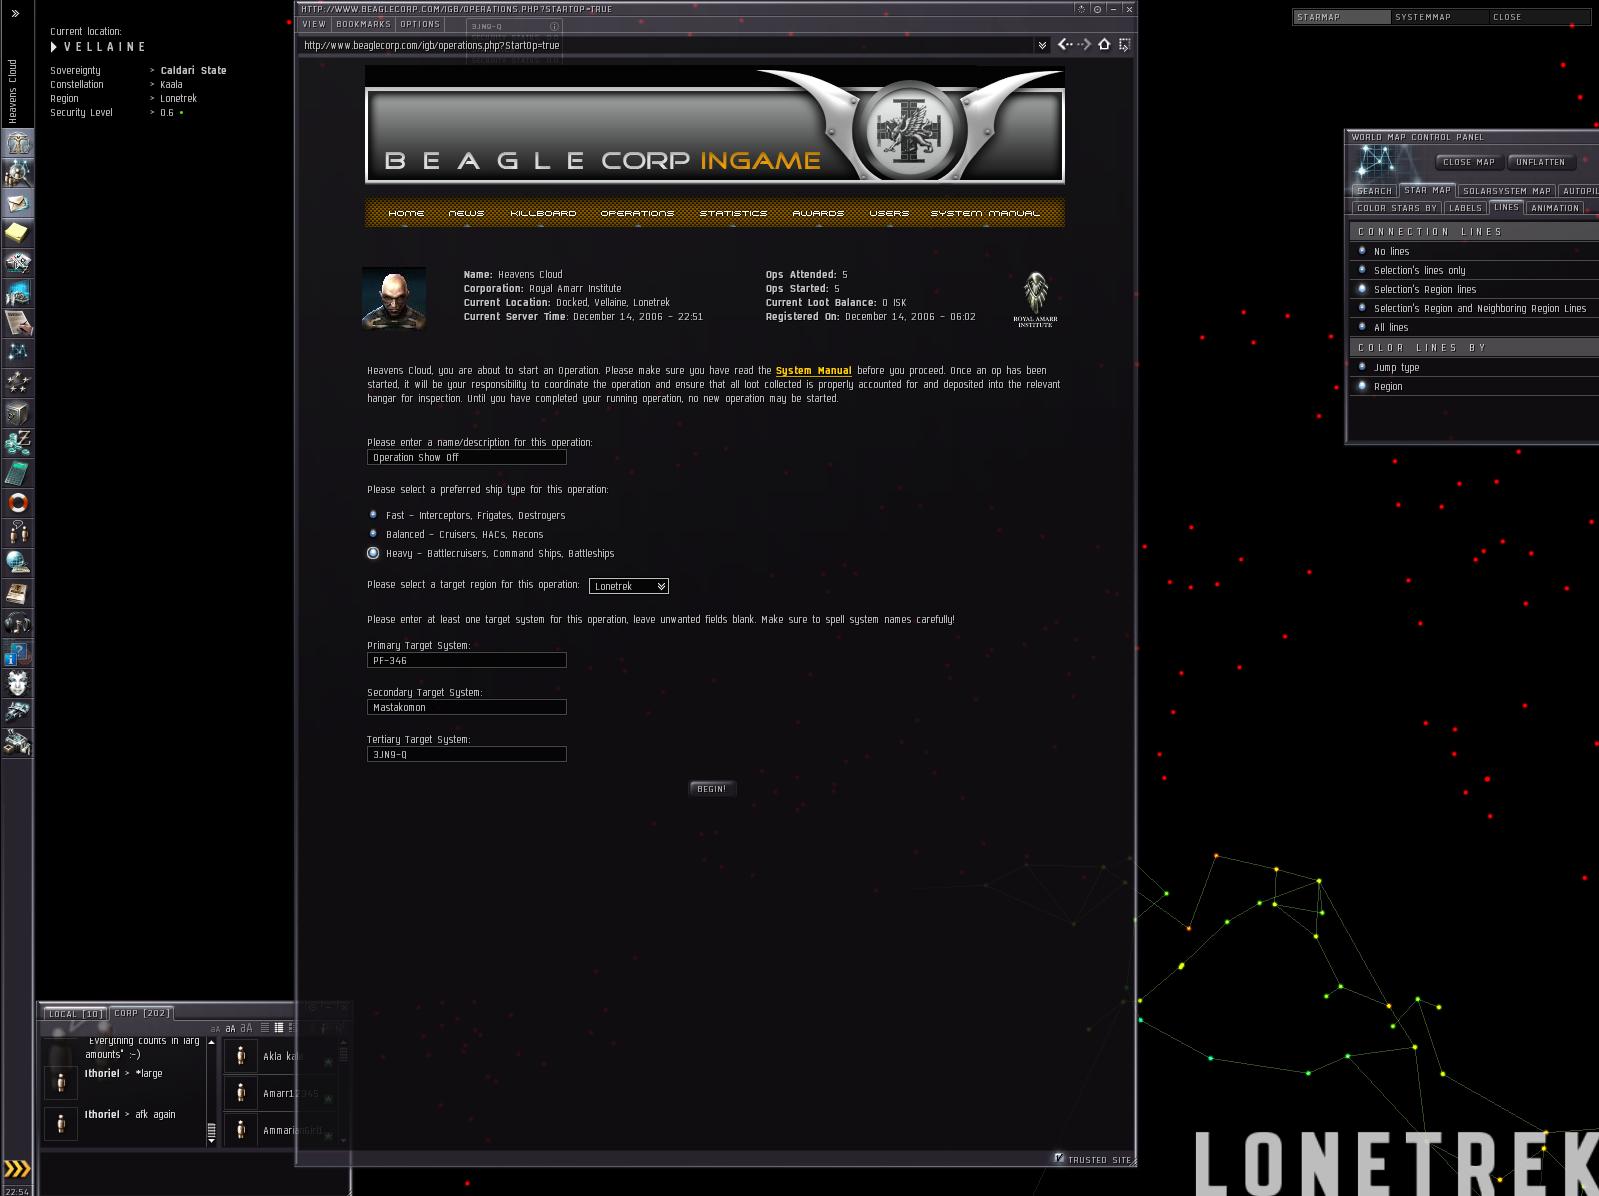This screenshot has width=1599, height=1196.
Task: Click the Begin! button
Action: pos(712,789)
